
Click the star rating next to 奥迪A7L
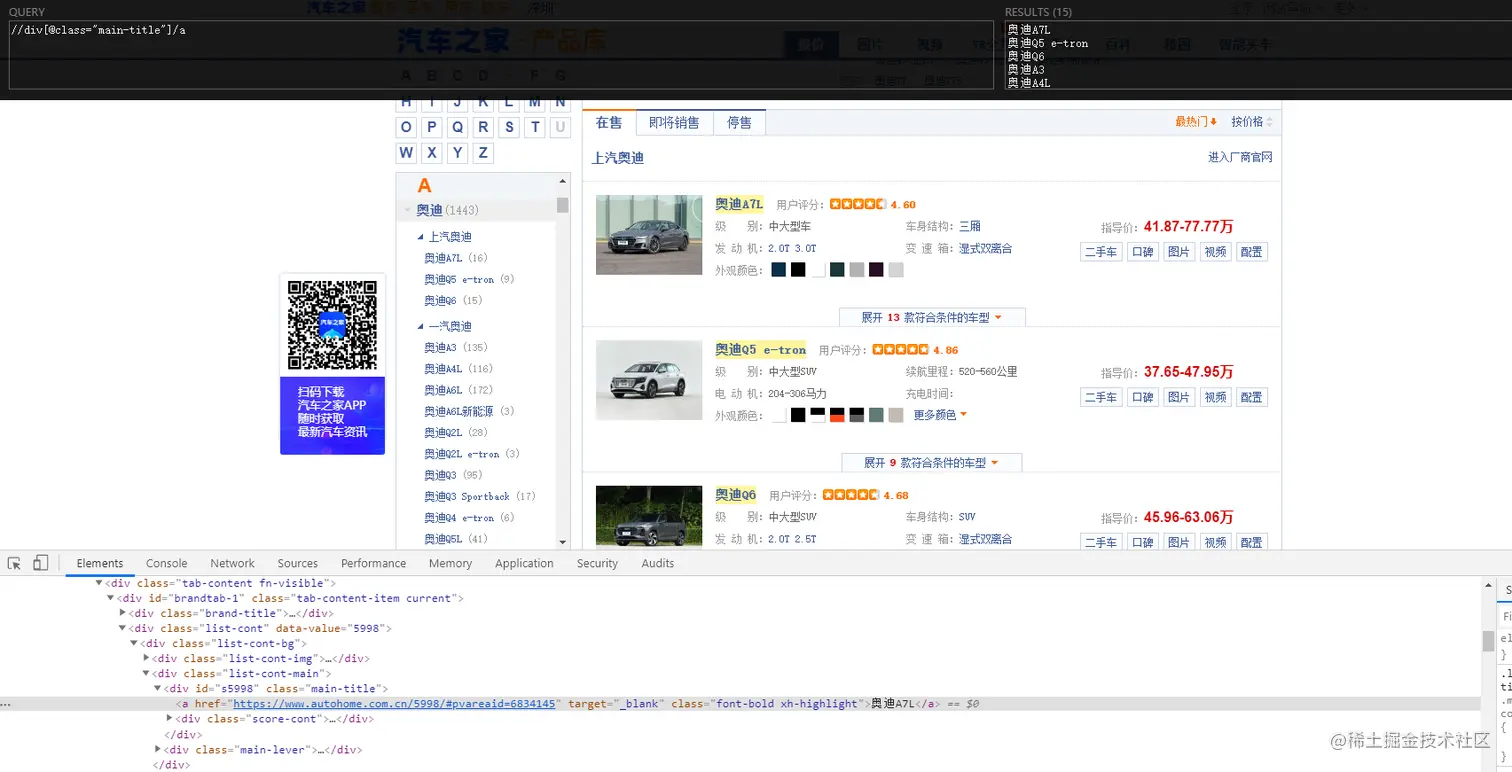[x=857, y=204]
